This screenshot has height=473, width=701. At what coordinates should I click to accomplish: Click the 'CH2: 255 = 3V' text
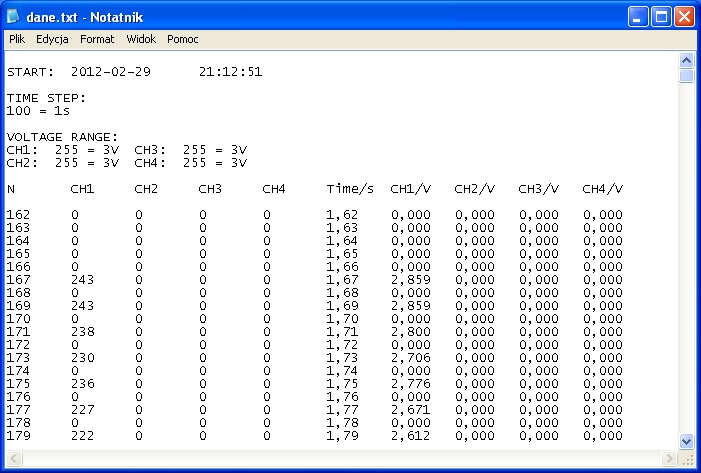(63, 163)
